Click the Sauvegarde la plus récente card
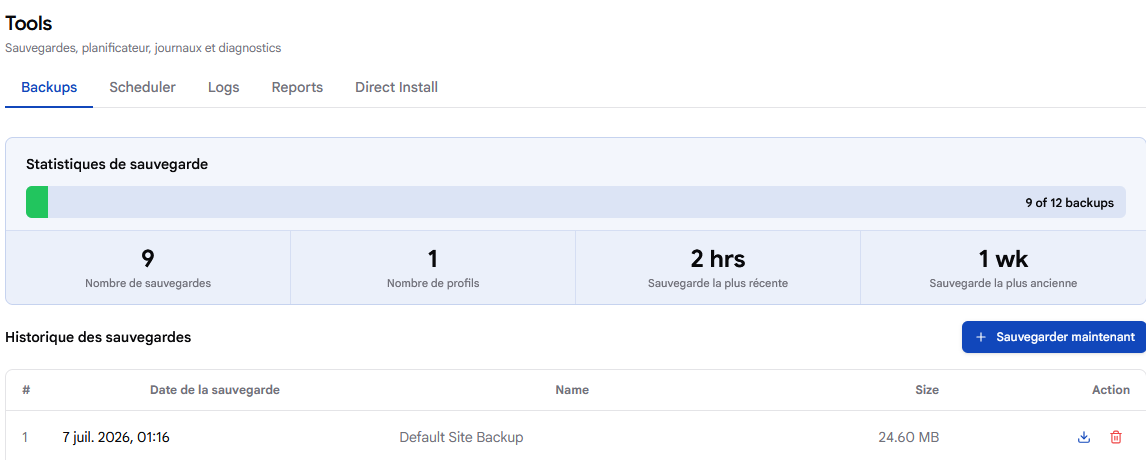 718,268
